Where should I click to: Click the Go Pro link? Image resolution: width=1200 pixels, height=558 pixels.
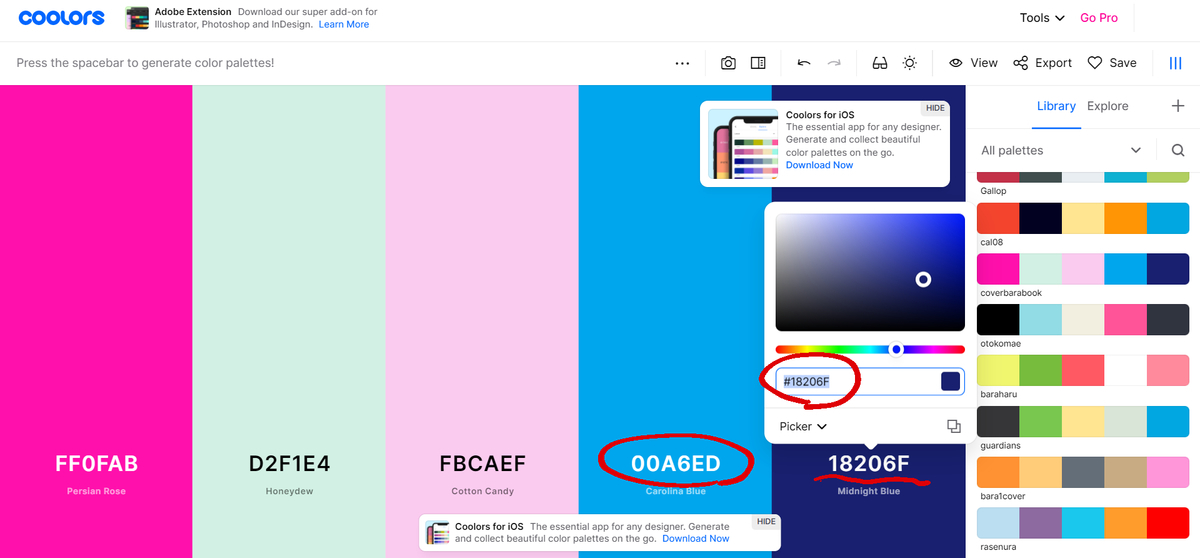coord(1099,18)
